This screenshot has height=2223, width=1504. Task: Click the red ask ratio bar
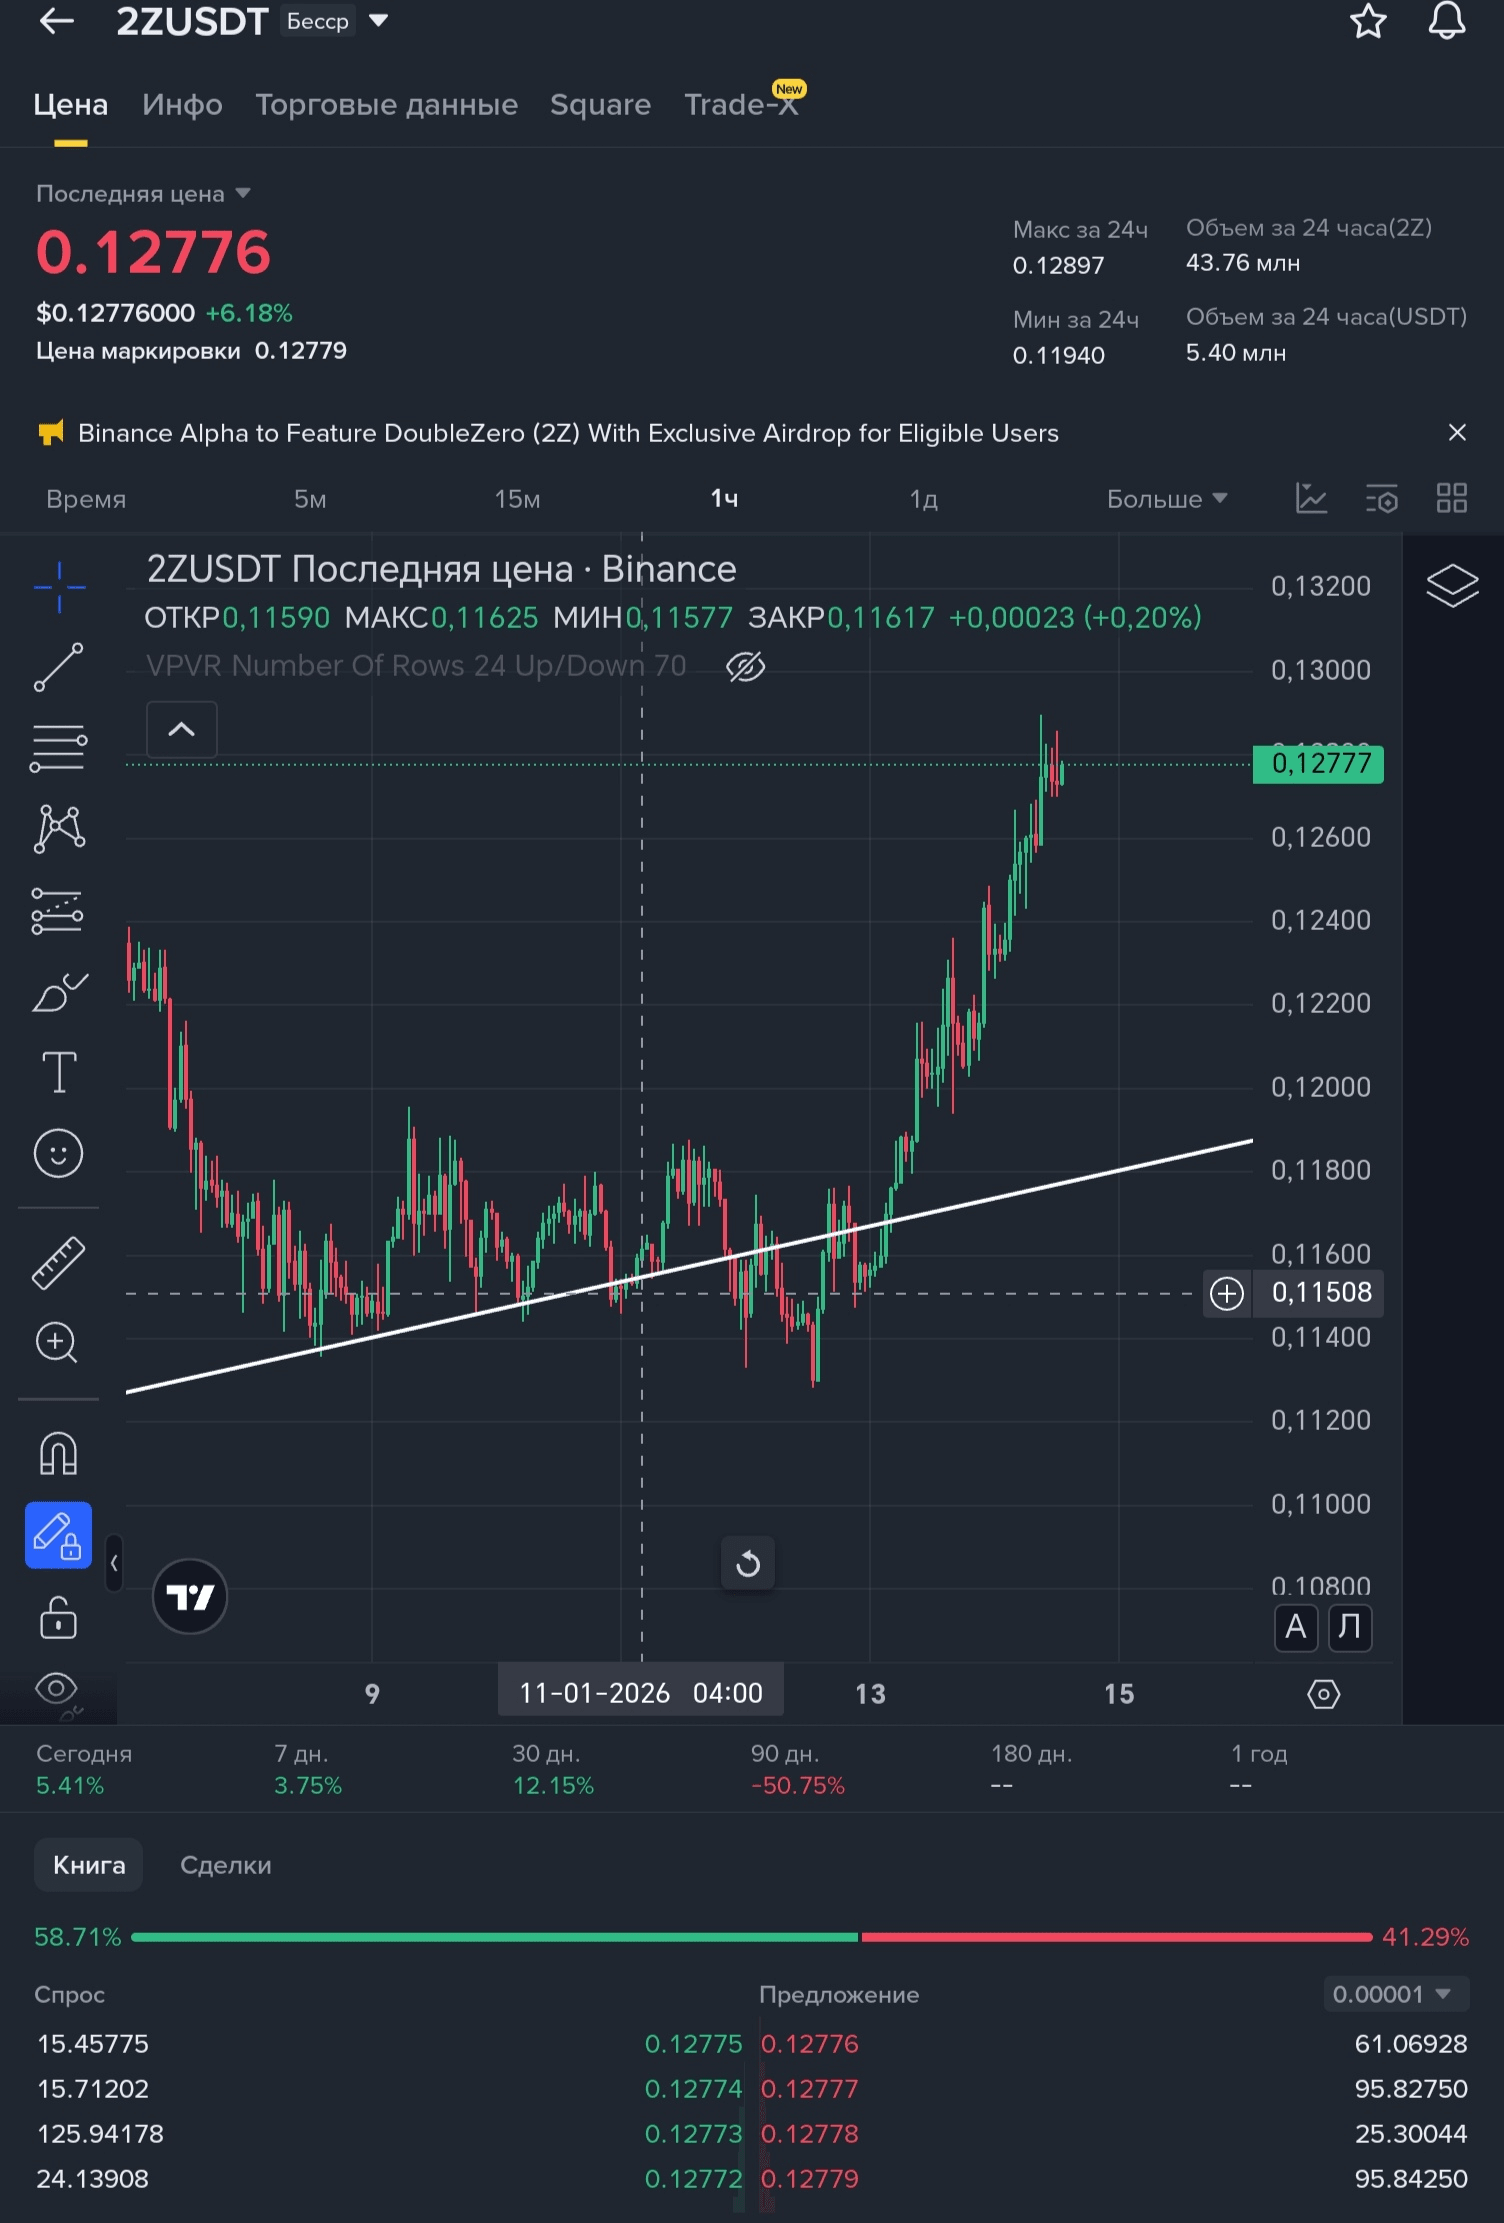pos(1116,1937)
